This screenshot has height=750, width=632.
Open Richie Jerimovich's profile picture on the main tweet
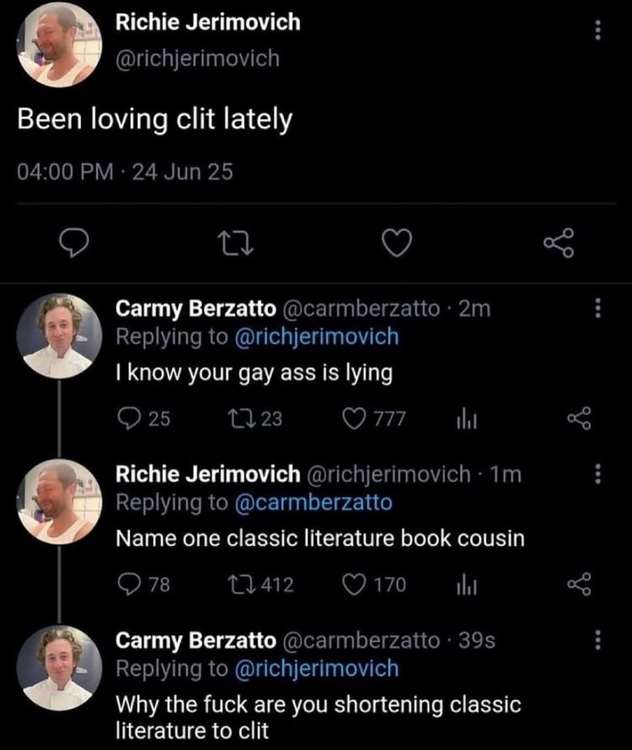click(x=61, y=45)
